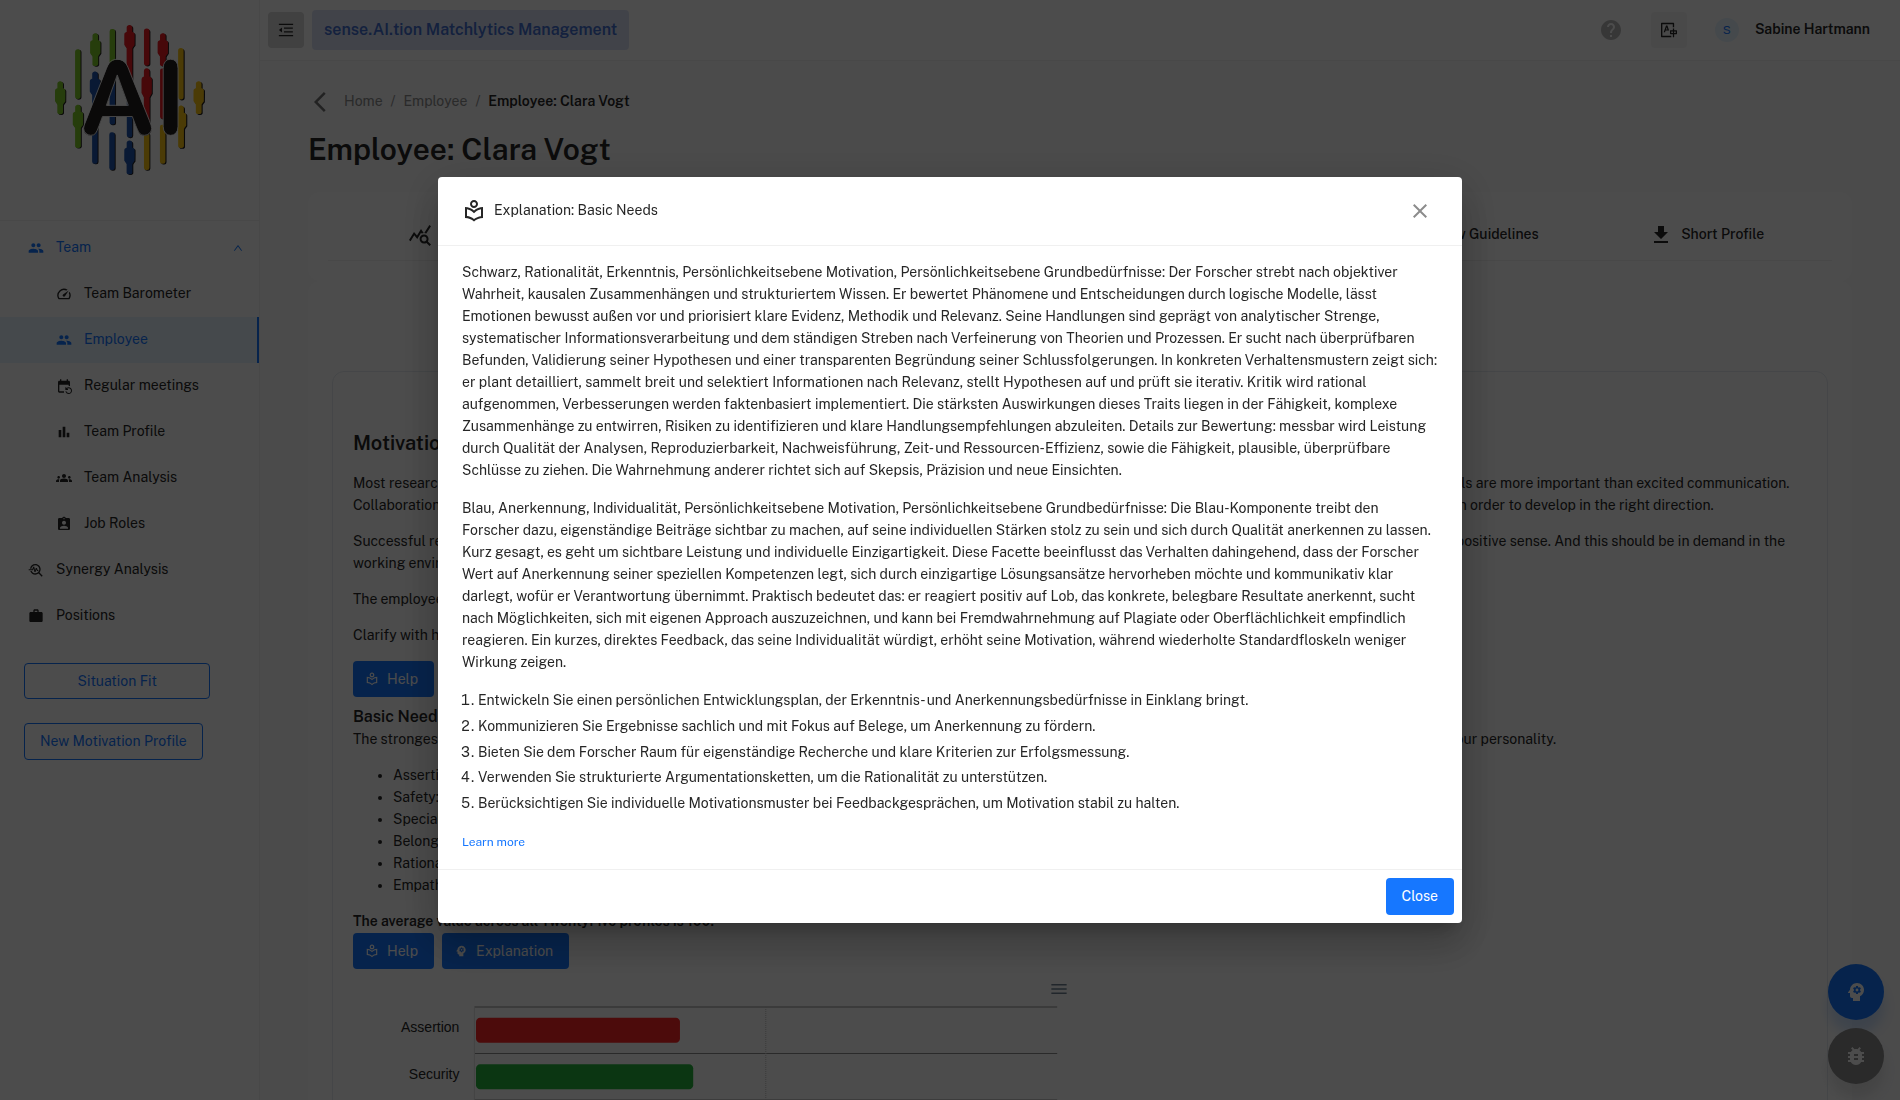Open Team Analysis
1900x1100 pixels.
(130, 477)
